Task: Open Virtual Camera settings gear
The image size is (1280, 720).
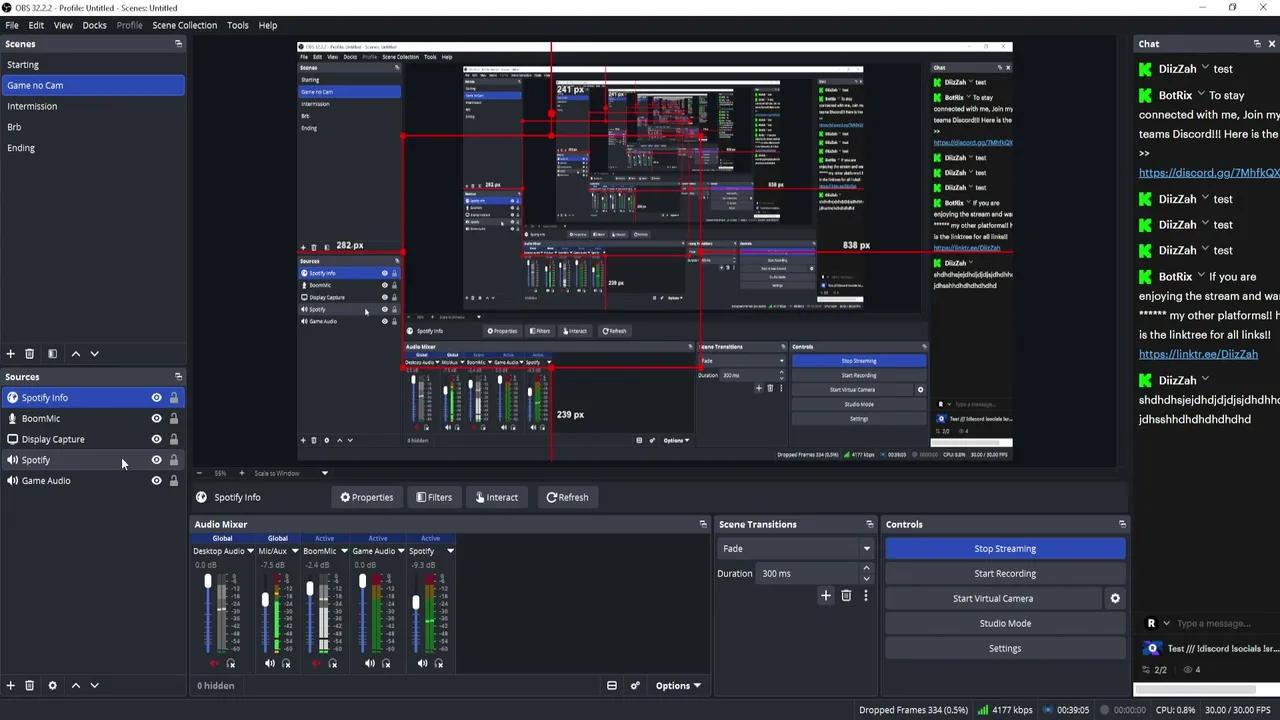Action: click(x=1115, y=598)
